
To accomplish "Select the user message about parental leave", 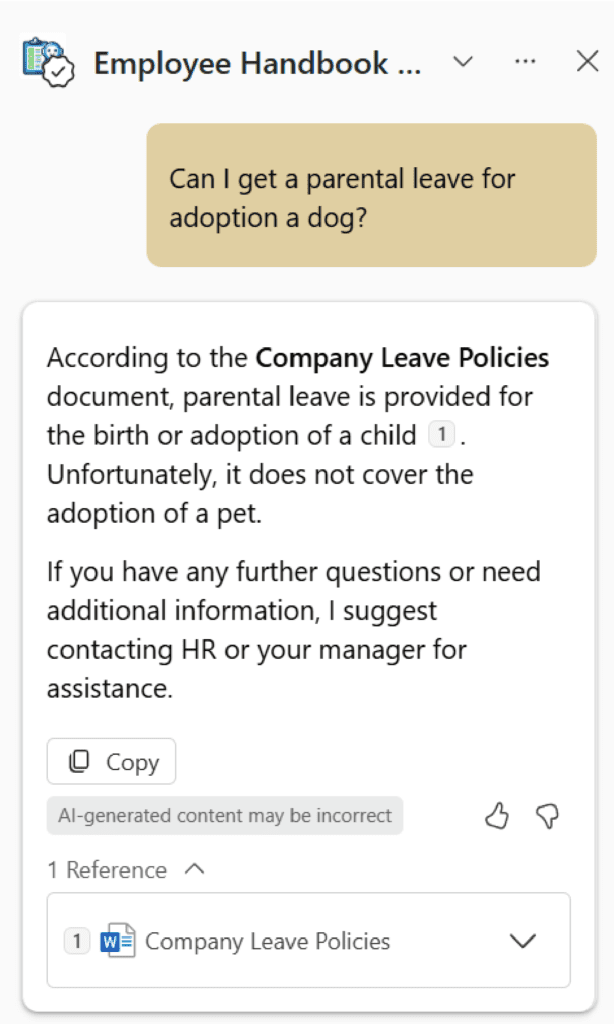I will click(x=372, y=195).
